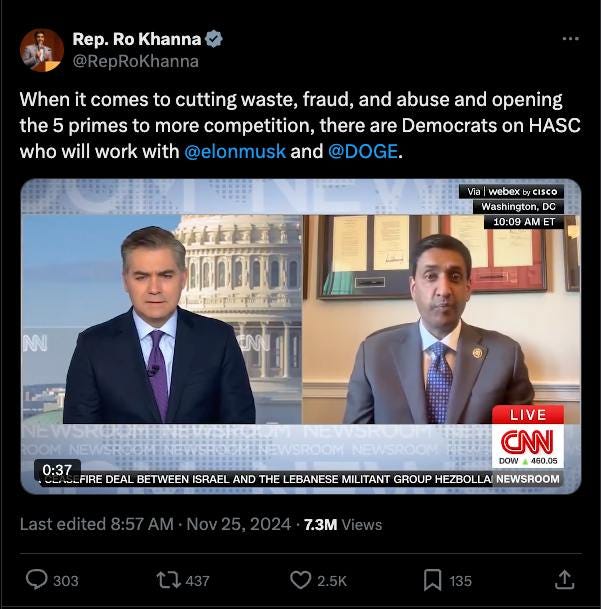Open the @RepRoKhanna handle
This screenshot has width=601, height=609.
coord(136,61)
